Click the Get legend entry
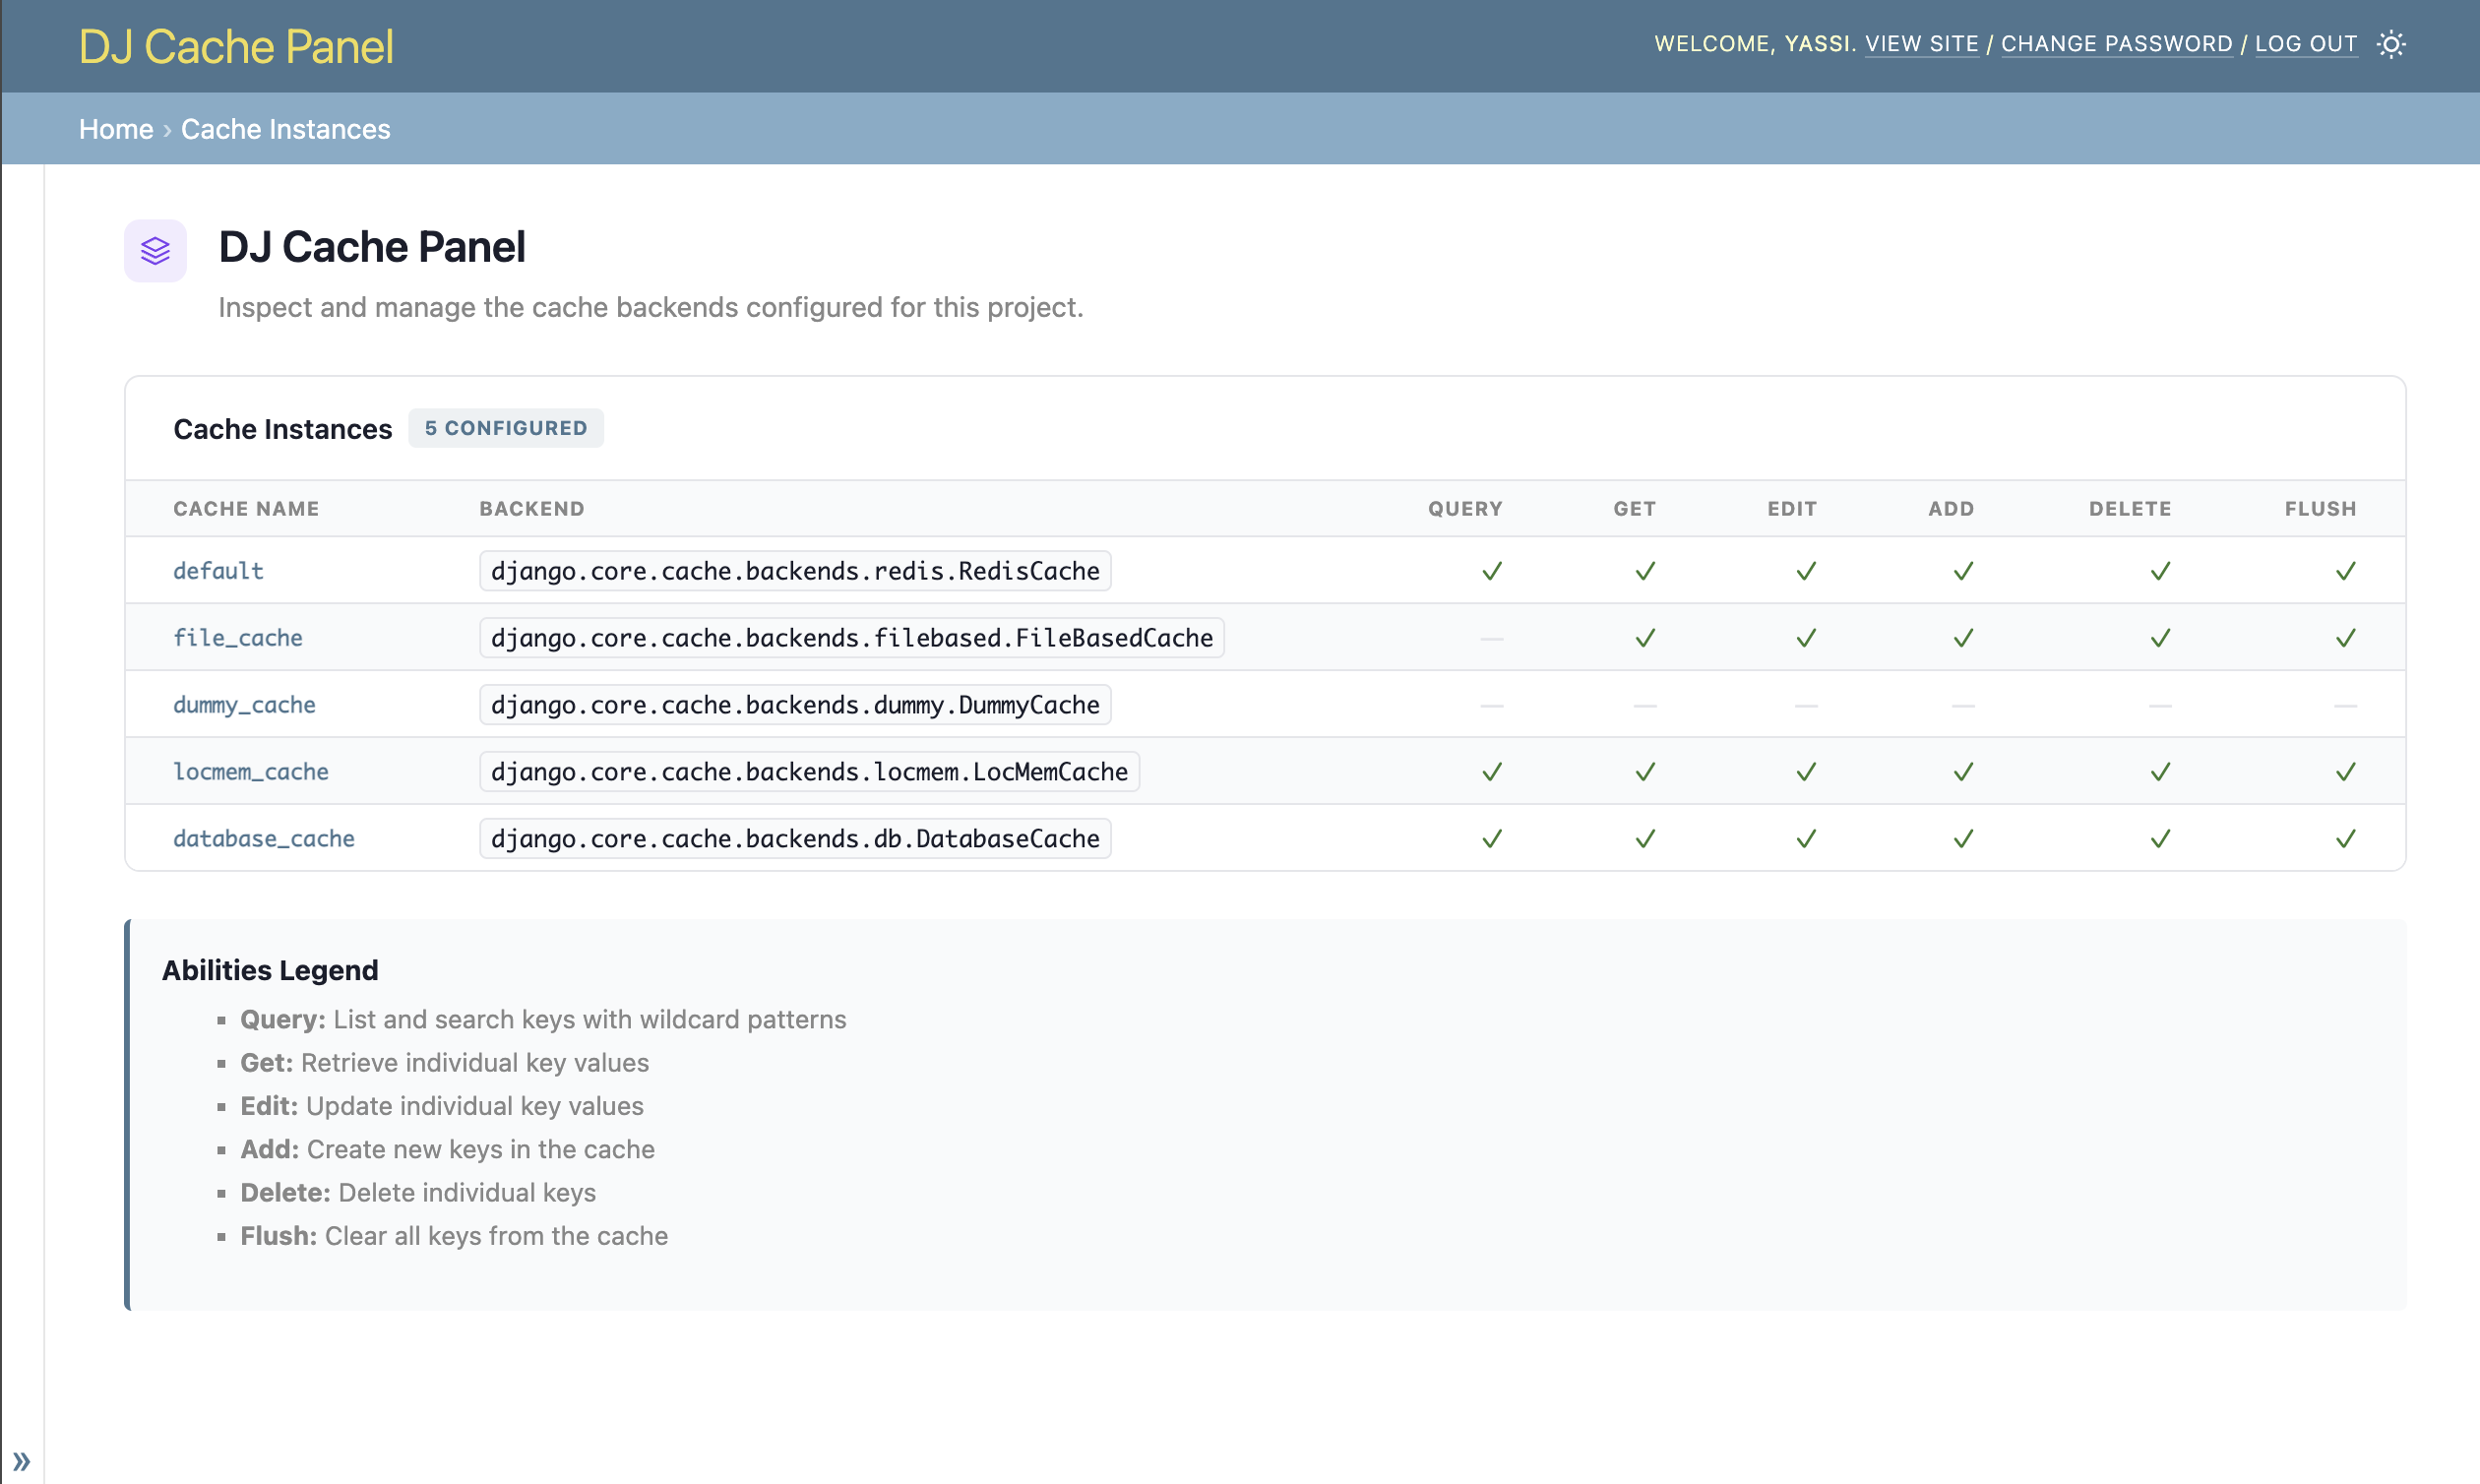The width and height of the screenshot is (2480, 1484). 444,1062
